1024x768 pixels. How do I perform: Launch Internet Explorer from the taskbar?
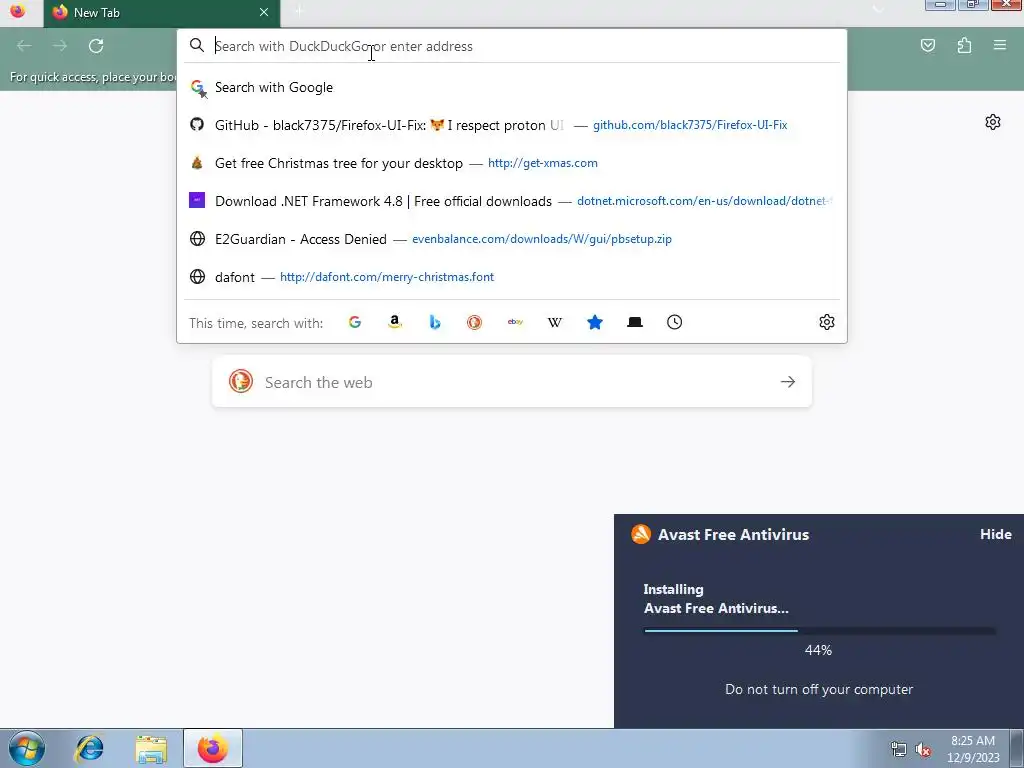(x=89, y=748)
